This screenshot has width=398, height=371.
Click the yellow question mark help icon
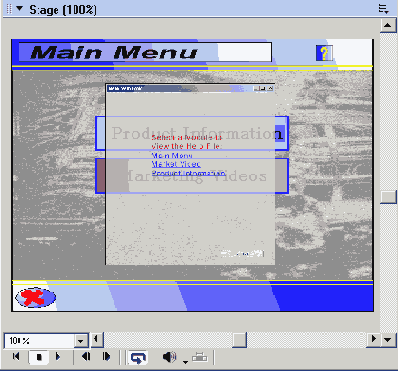[324, 53]
